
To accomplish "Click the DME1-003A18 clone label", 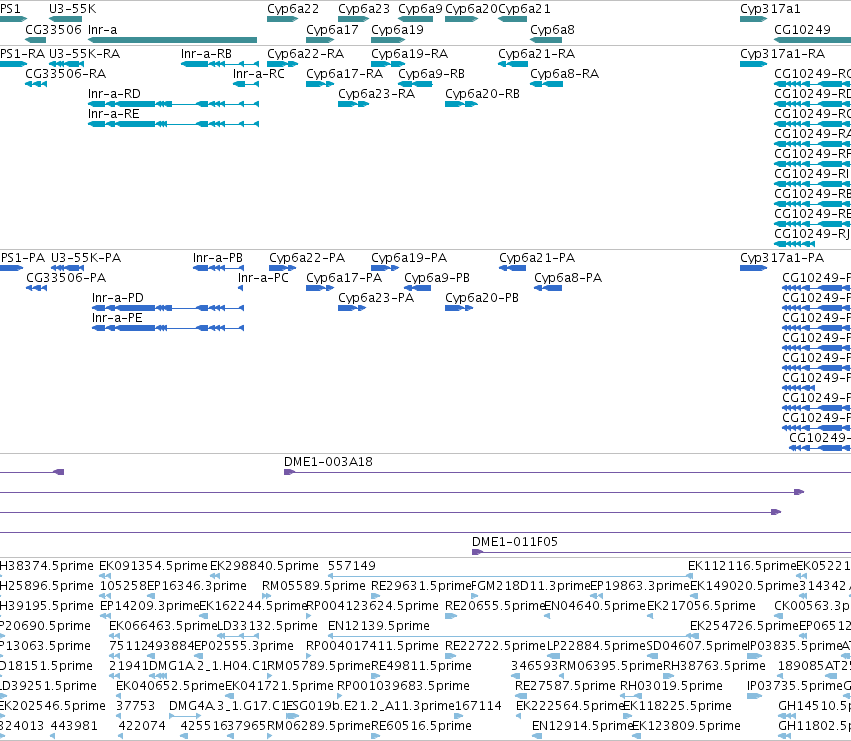I will [328, 462].
